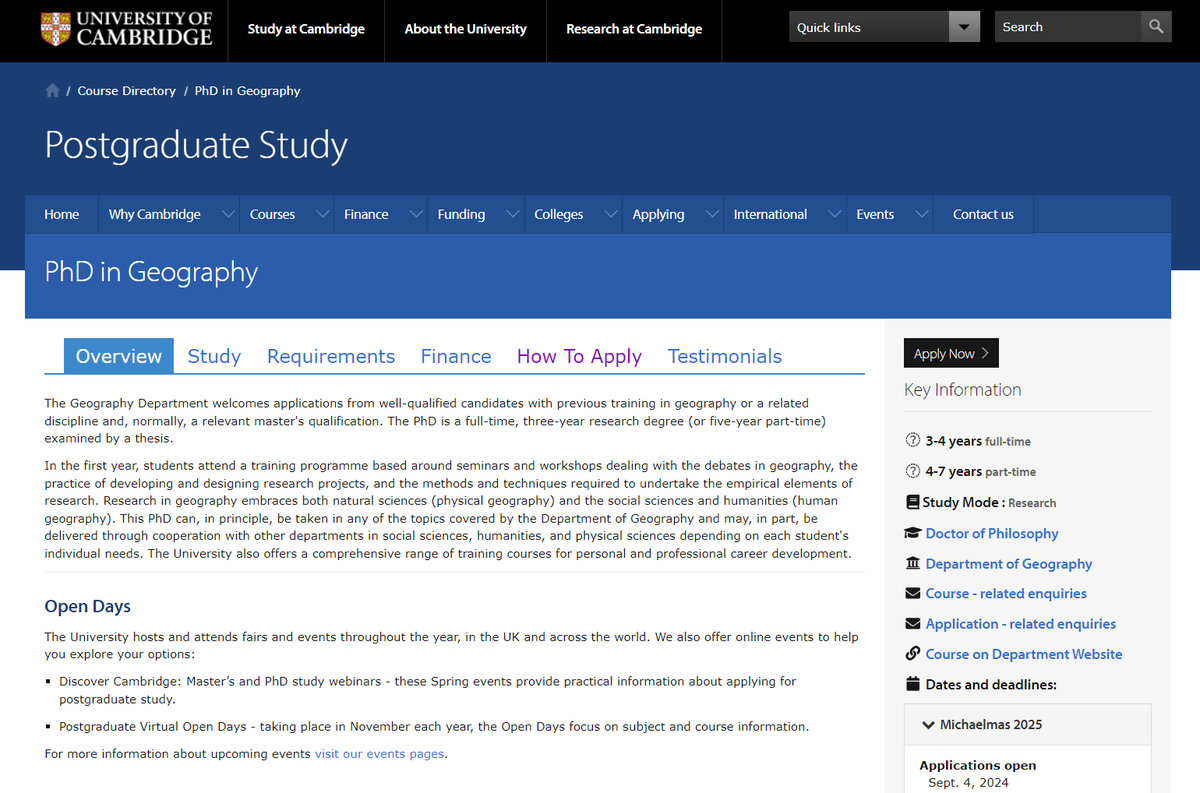Click the Sept. 4, 2024 date
Image resolution: width=1200 pixels, height=793 pixels.
click(968, 782)
